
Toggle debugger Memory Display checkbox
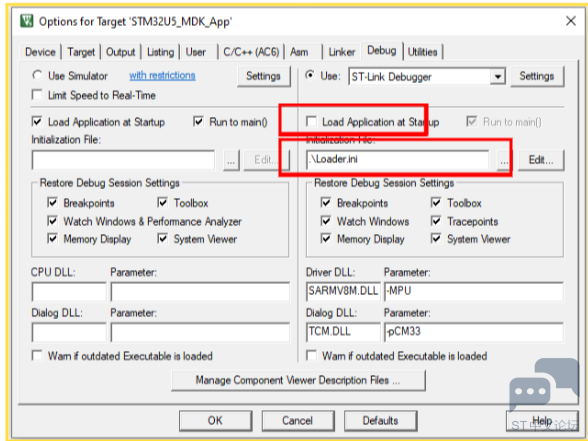[326, 238]
